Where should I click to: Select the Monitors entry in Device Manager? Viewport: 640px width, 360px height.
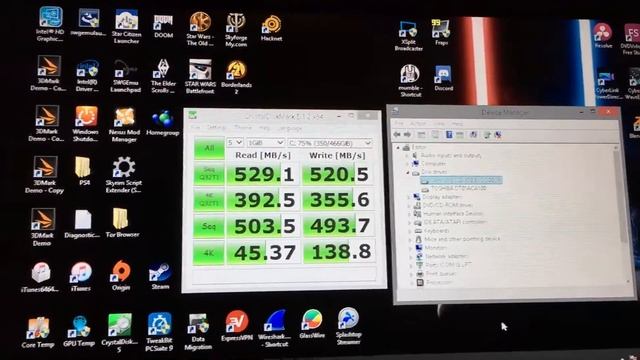pos(436,247)
